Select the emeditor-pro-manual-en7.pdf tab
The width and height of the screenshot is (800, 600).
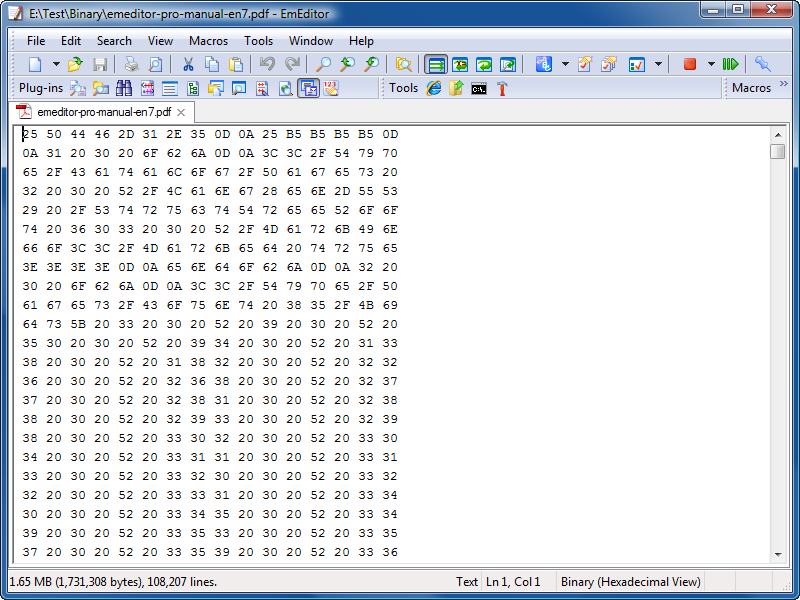(x=101, y=112)
